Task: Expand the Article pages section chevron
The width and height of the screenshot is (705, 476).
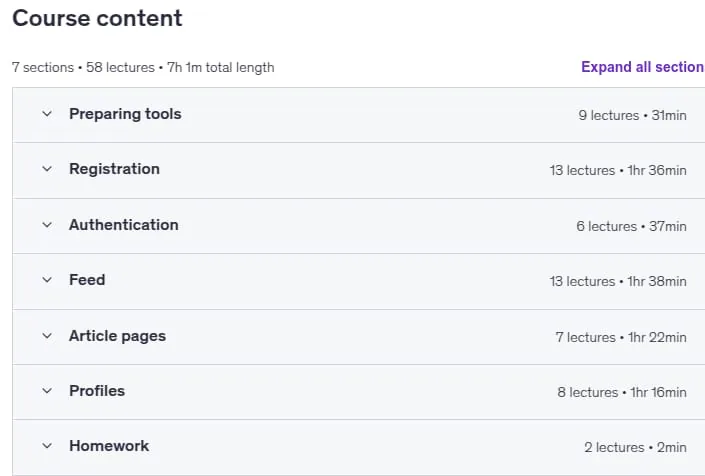Action: point(47,336)
